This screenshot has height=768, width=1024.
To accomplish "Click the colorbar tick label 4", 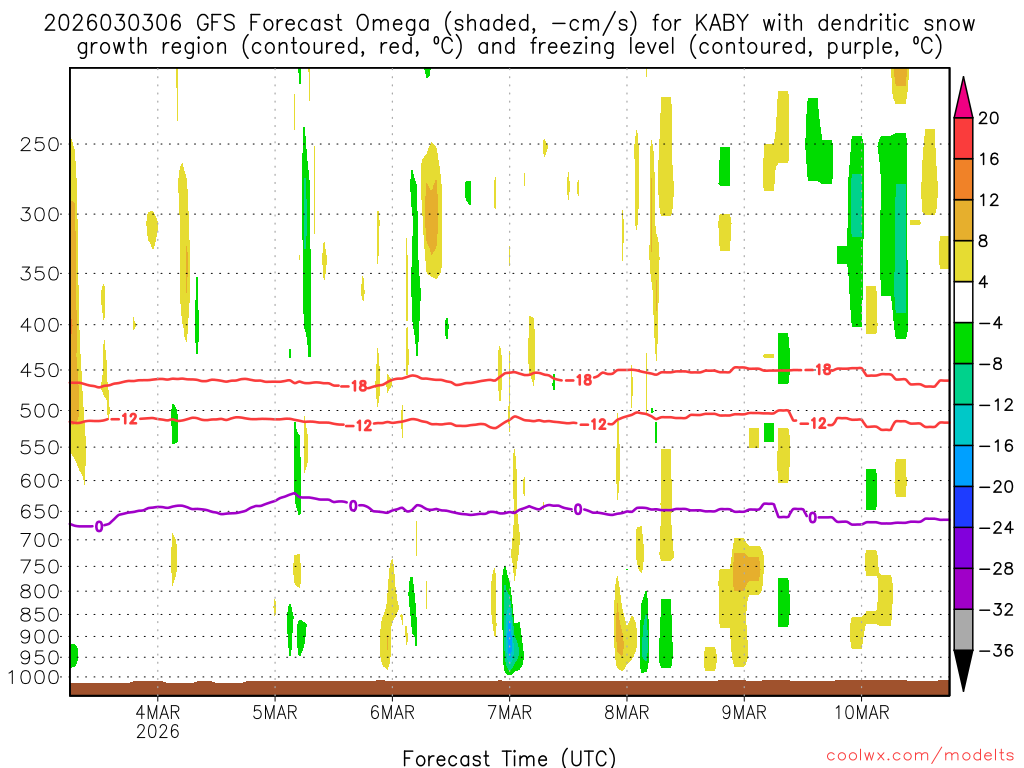I will 983,282.
